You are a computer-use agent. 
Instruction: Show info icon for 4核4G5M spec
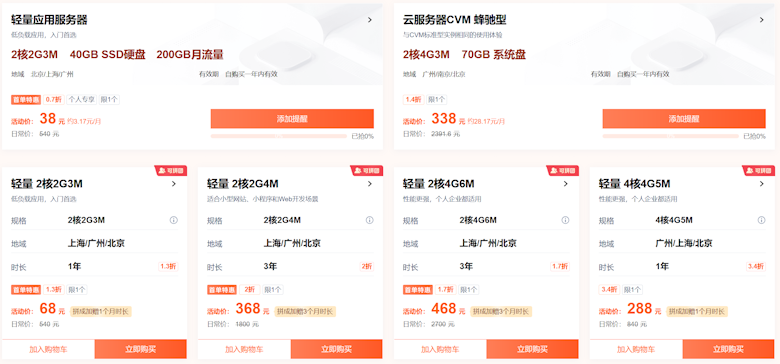(762, 220)
